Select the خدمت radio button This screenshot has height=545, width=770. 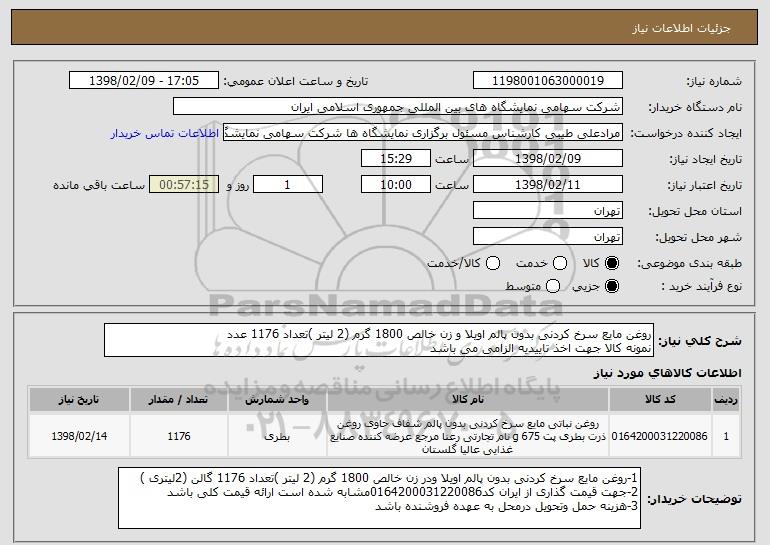[x=560, y=263]
